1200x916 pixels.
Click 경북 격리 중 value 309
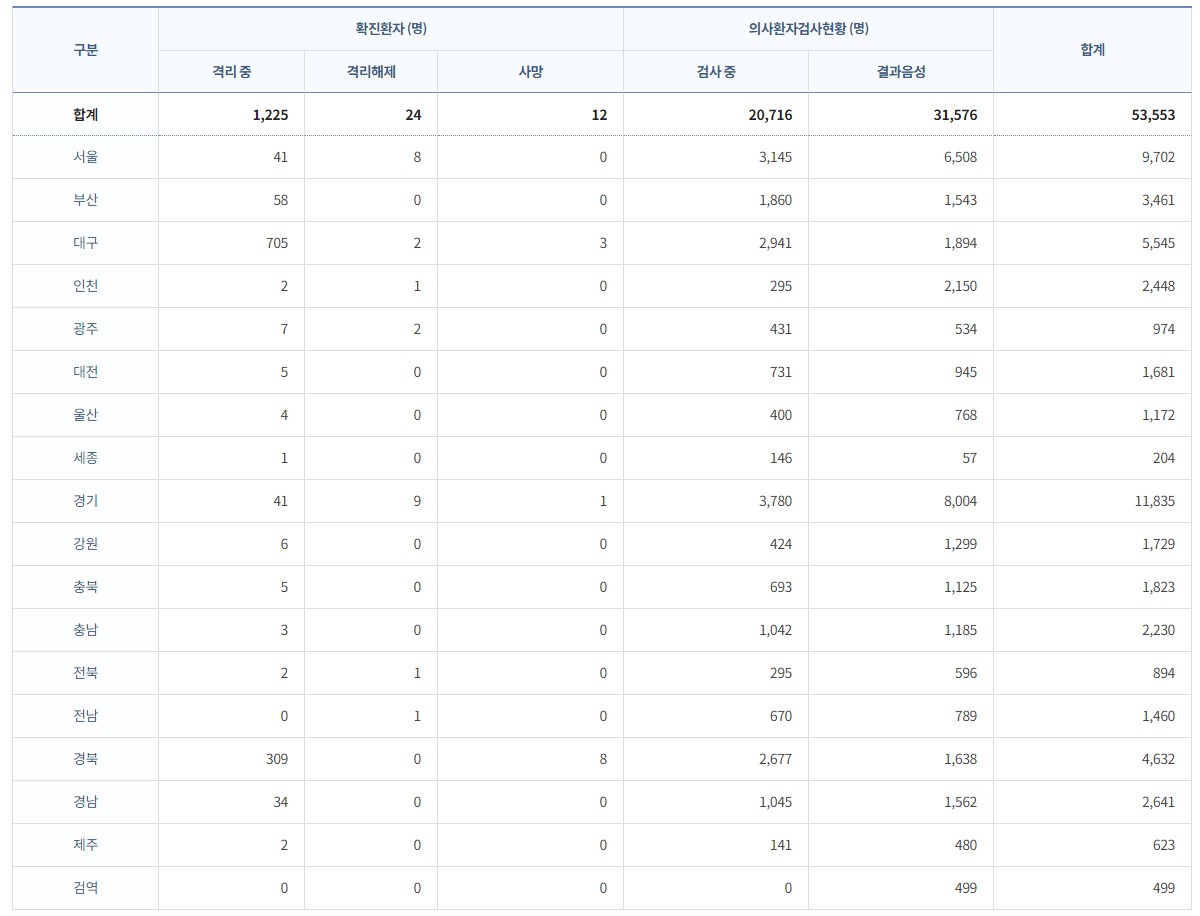pos(276,759)
